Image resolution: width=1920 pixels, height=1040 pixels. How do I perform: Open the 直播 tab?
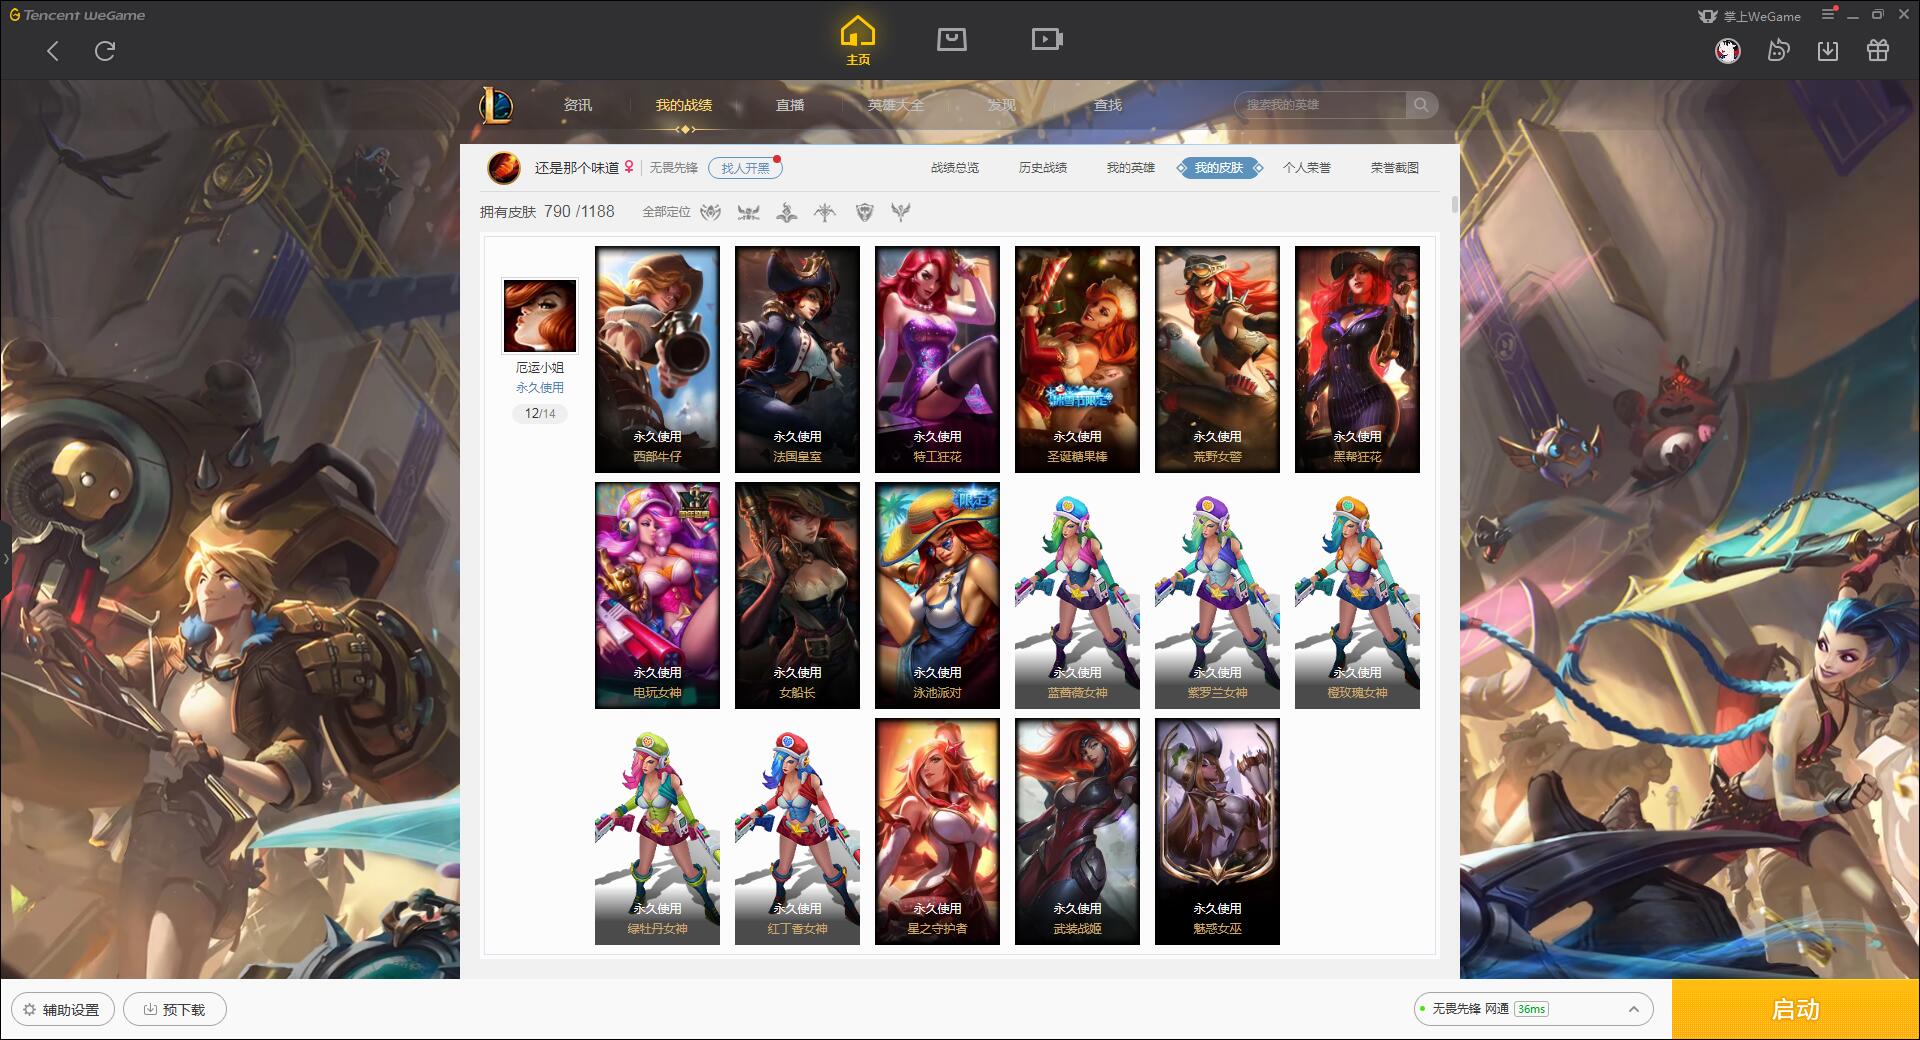pos(790,105)
